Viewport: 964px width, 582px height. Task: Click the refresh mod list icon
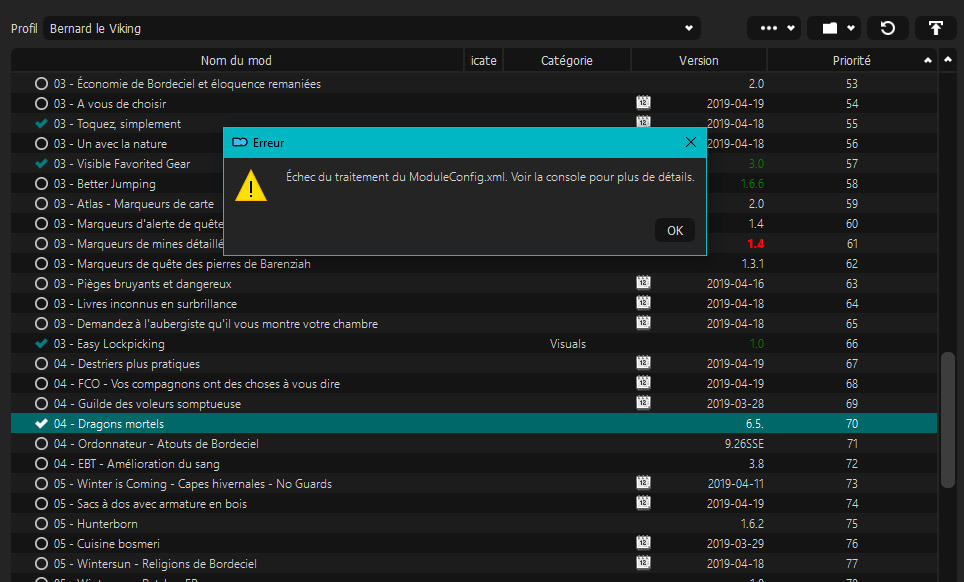click(x=887, y=28)
